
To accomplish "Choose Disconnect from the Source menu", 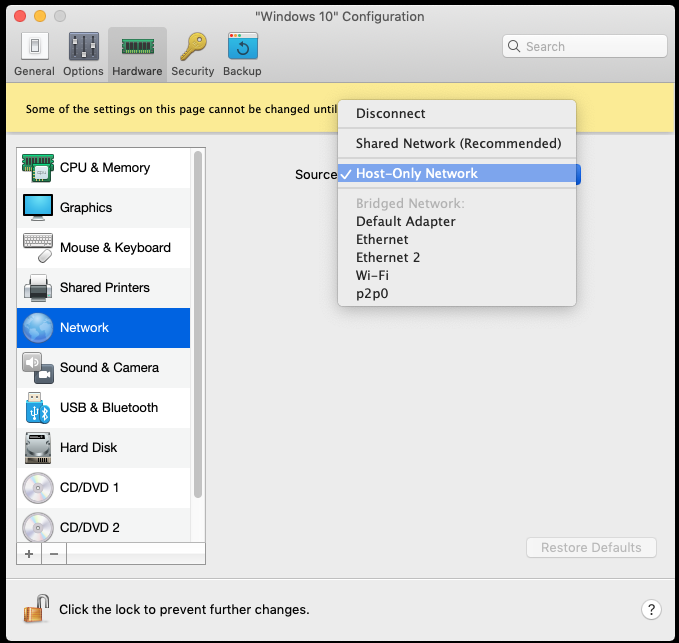I will 457,113.
